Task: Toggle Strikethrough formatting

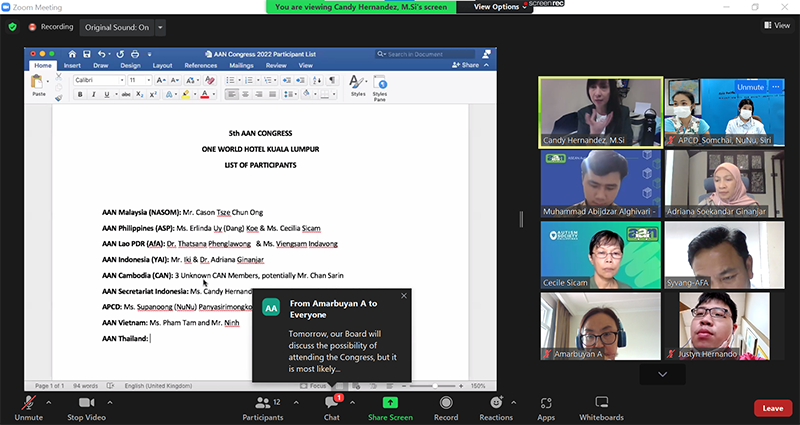Action: point(126,94)
